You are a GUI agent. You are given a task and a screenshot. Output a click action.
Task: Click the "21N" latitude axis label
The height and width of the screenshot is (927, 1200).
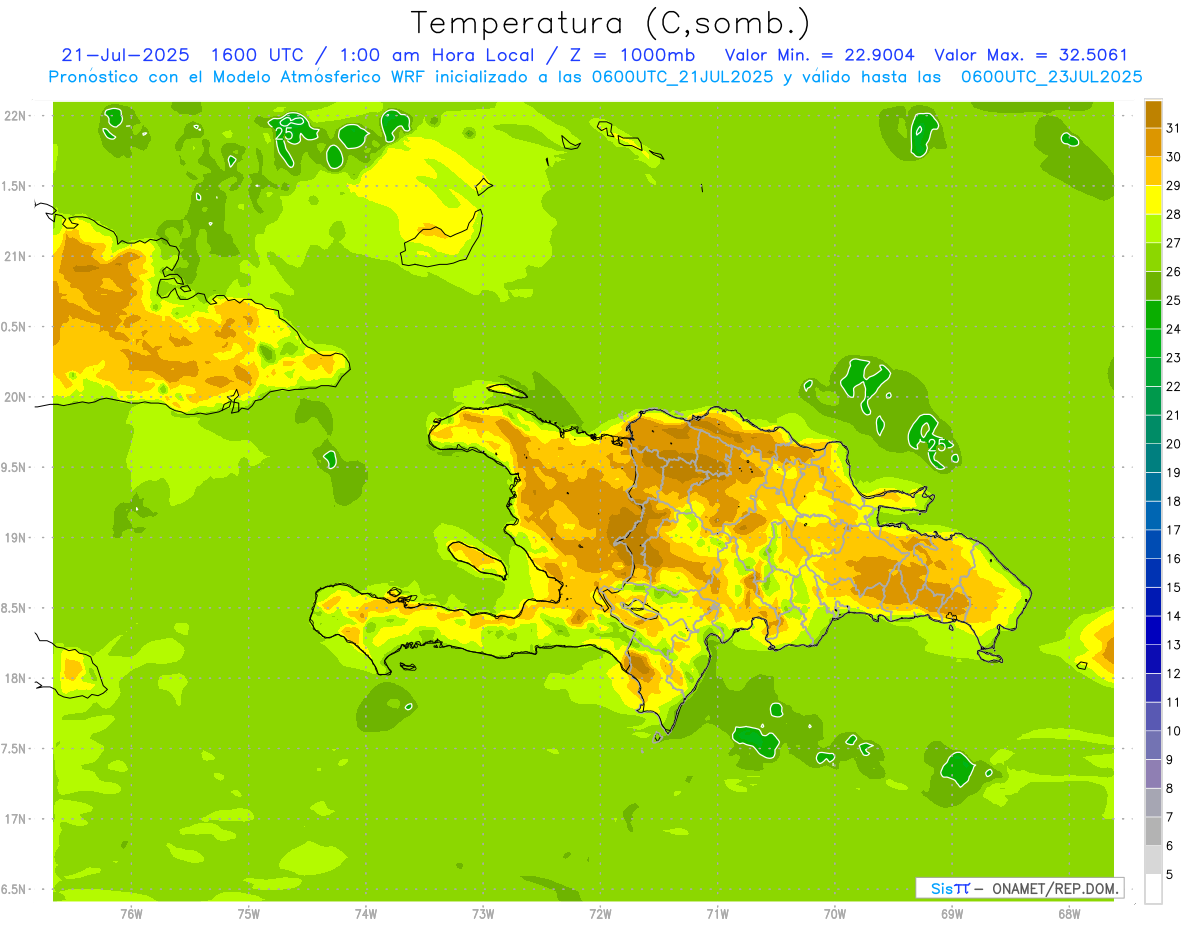click(16, 256)
